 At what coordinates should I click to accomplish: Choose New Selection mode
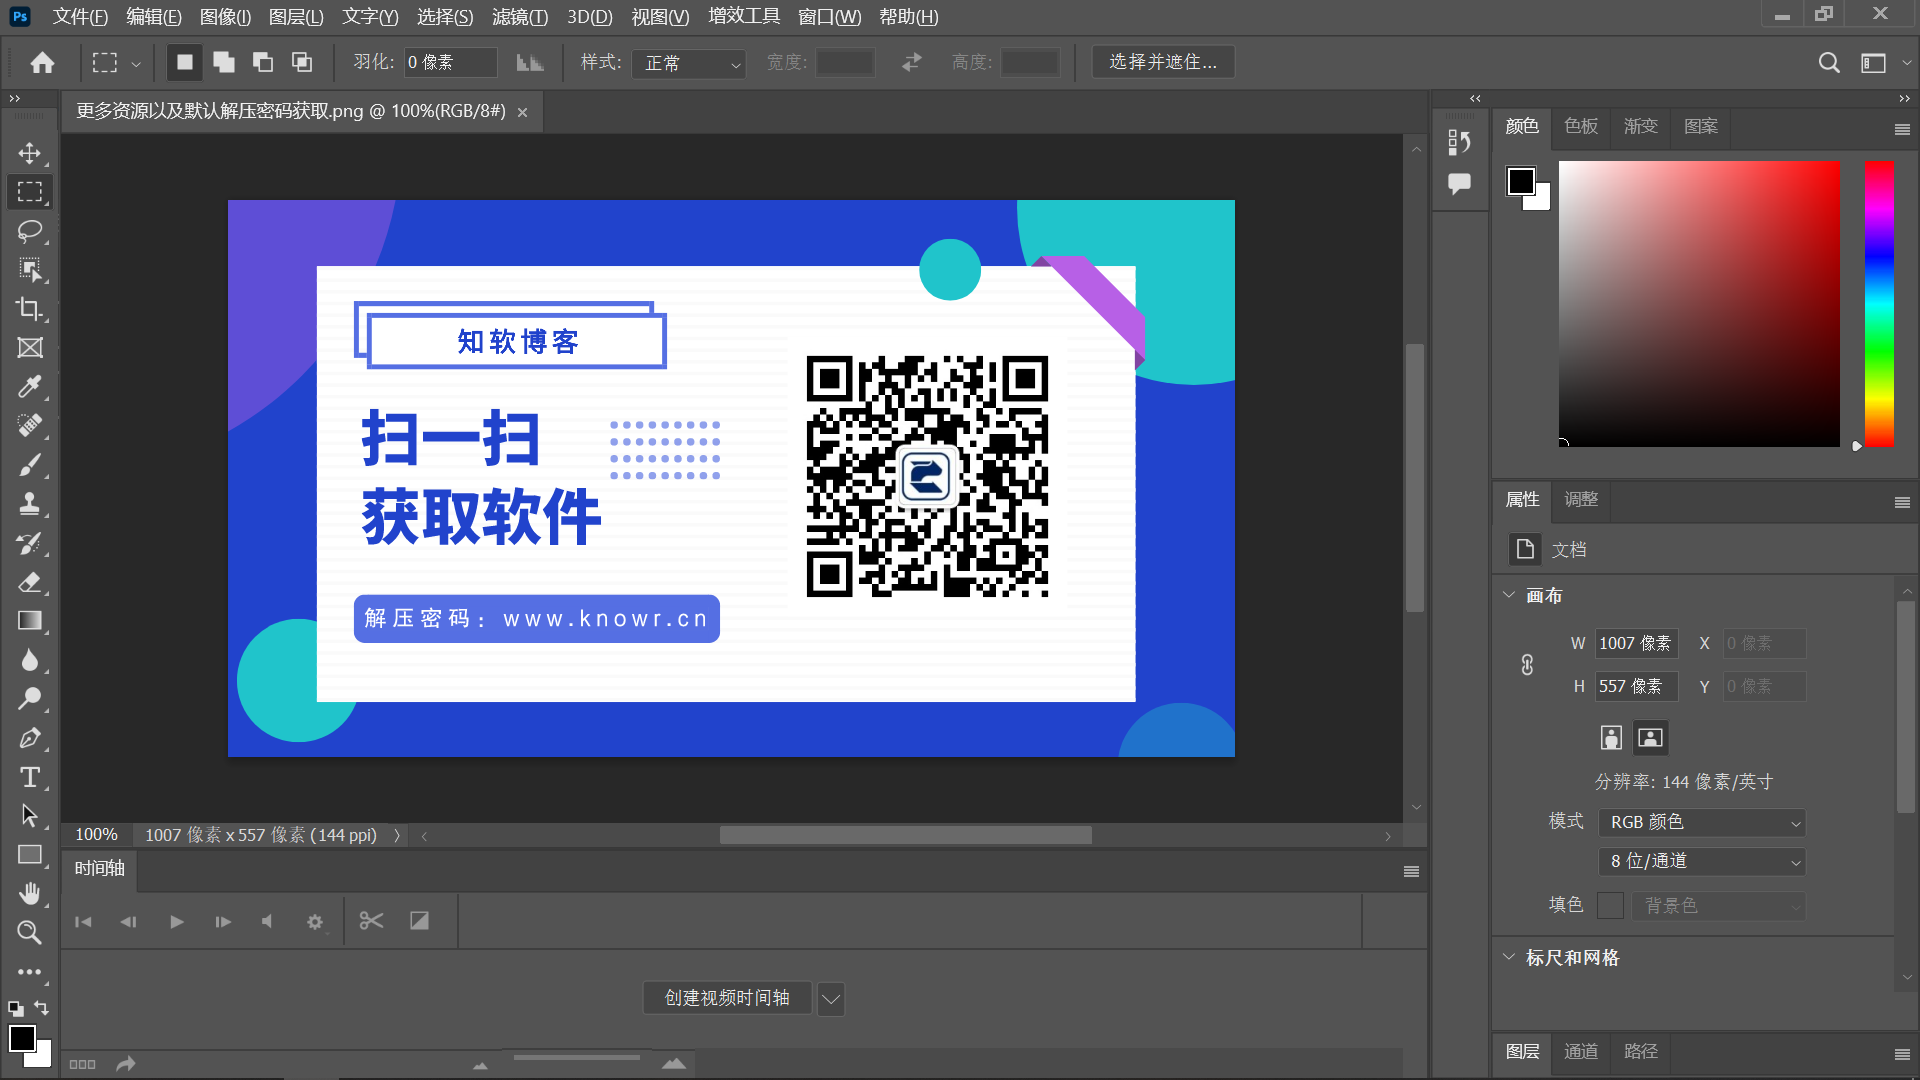(x=185, y=62)
